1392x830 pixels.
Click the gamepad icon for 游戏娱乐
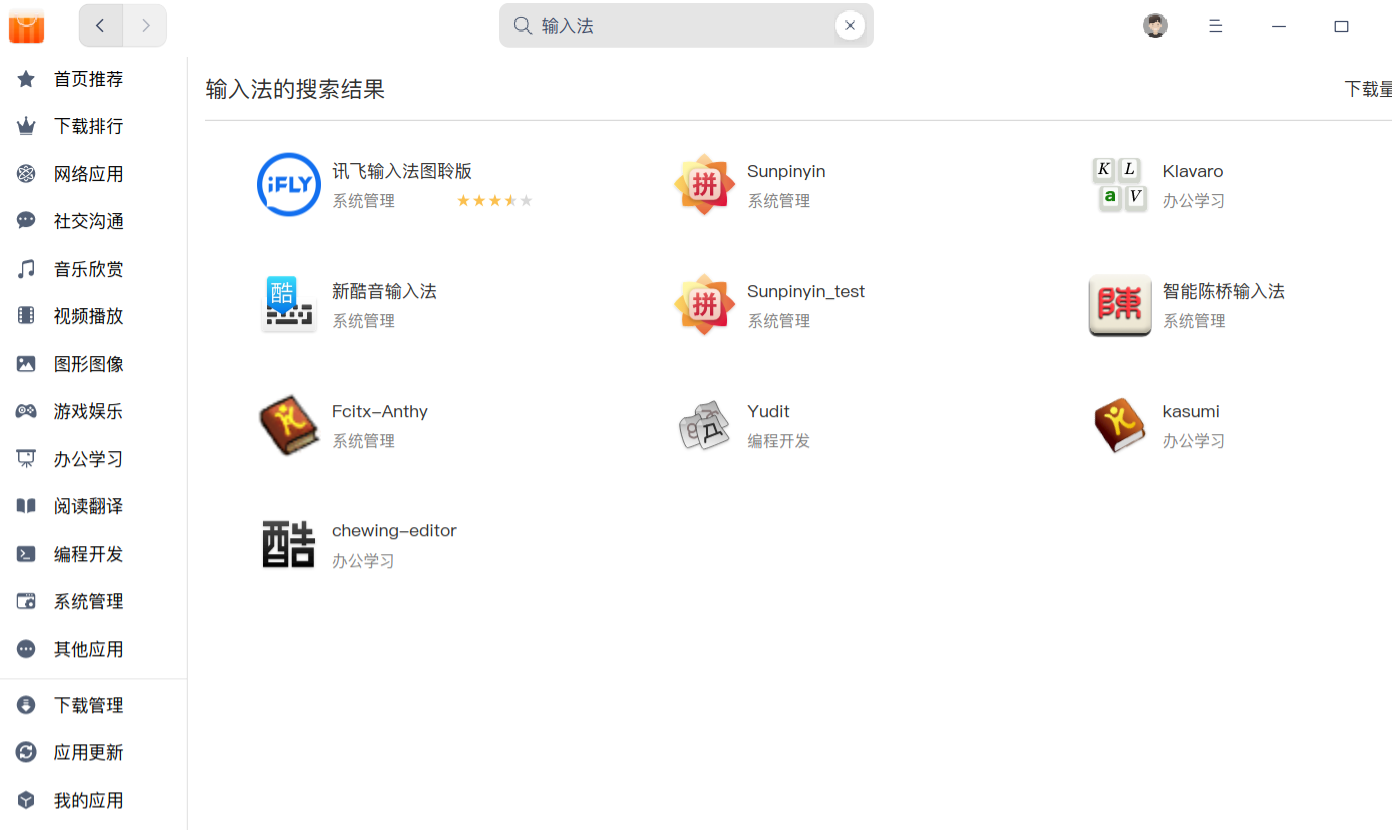[x=26, y=411]
